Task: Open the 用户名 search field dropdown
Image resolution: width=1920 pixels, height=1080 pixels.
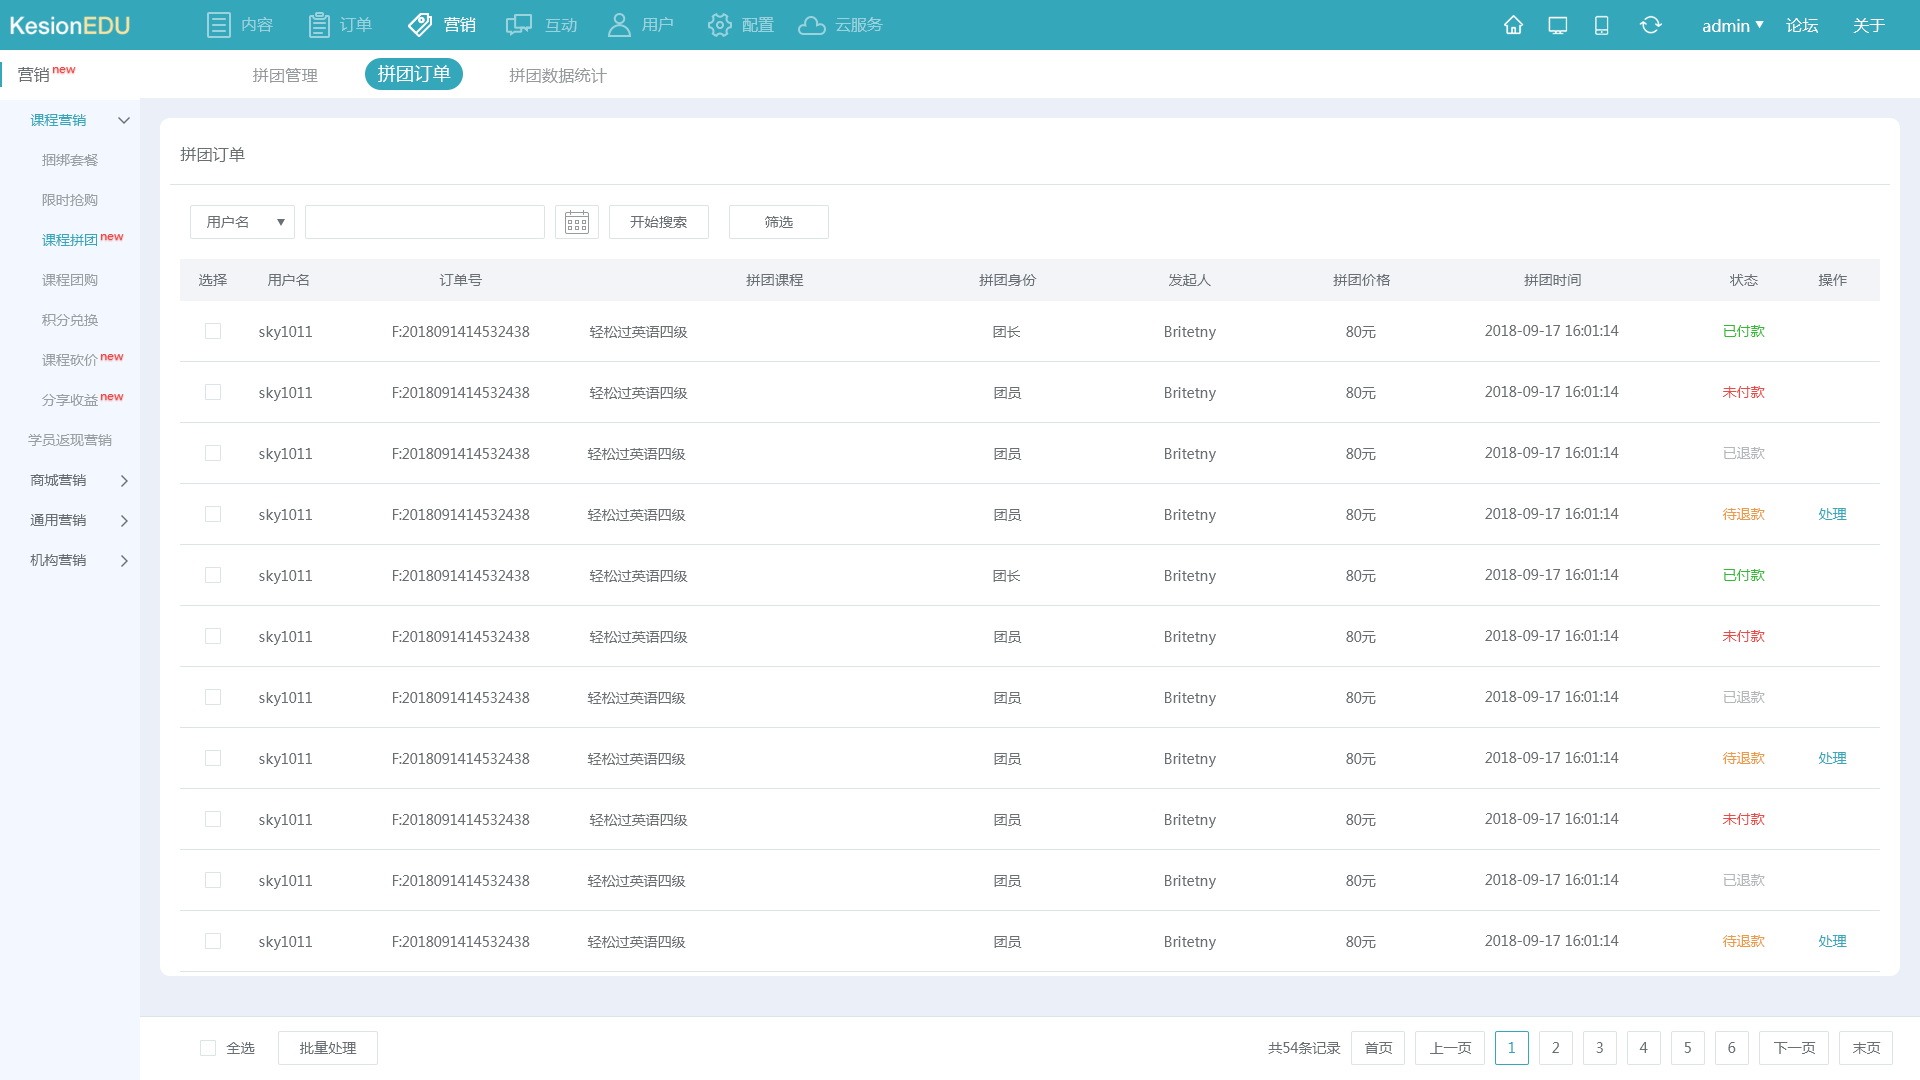Action: pyautogui.click(x=242, y=222)
